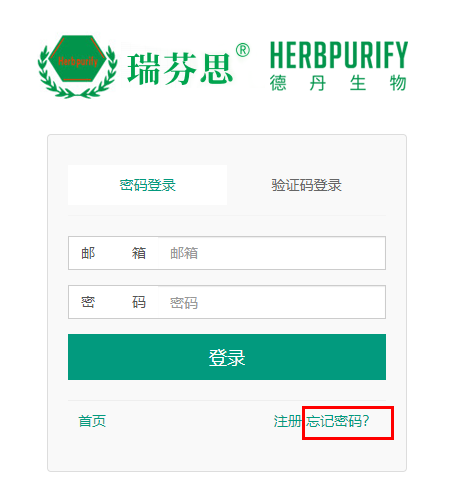
Task: Open the 忘记密码? link
Action: pyautogui.click(x=338, y=421)
